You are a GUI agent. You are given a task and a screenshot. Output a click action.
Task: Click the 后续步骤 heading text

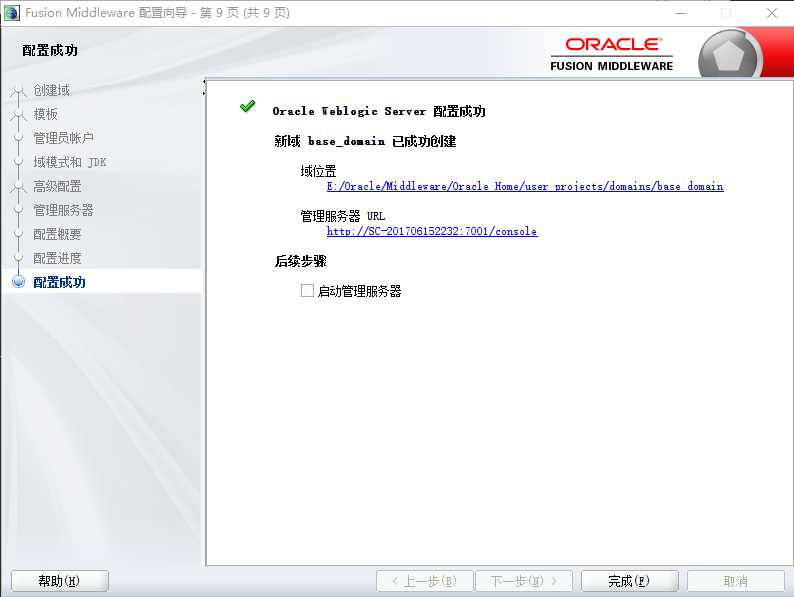tap(301, 261)
